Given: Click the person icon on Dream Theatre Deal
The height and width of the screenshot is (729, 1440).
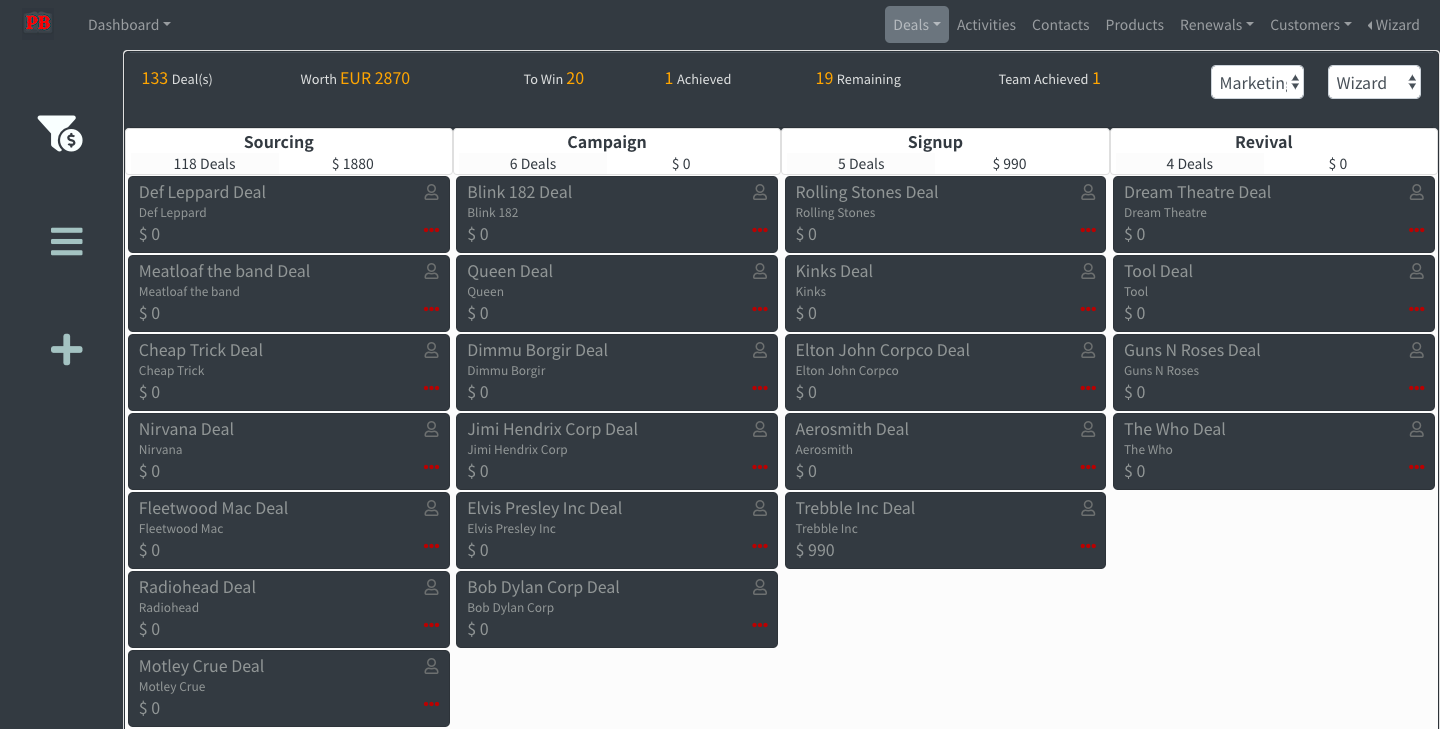Looking at the screenshot, I should [x=1417, y=192].
